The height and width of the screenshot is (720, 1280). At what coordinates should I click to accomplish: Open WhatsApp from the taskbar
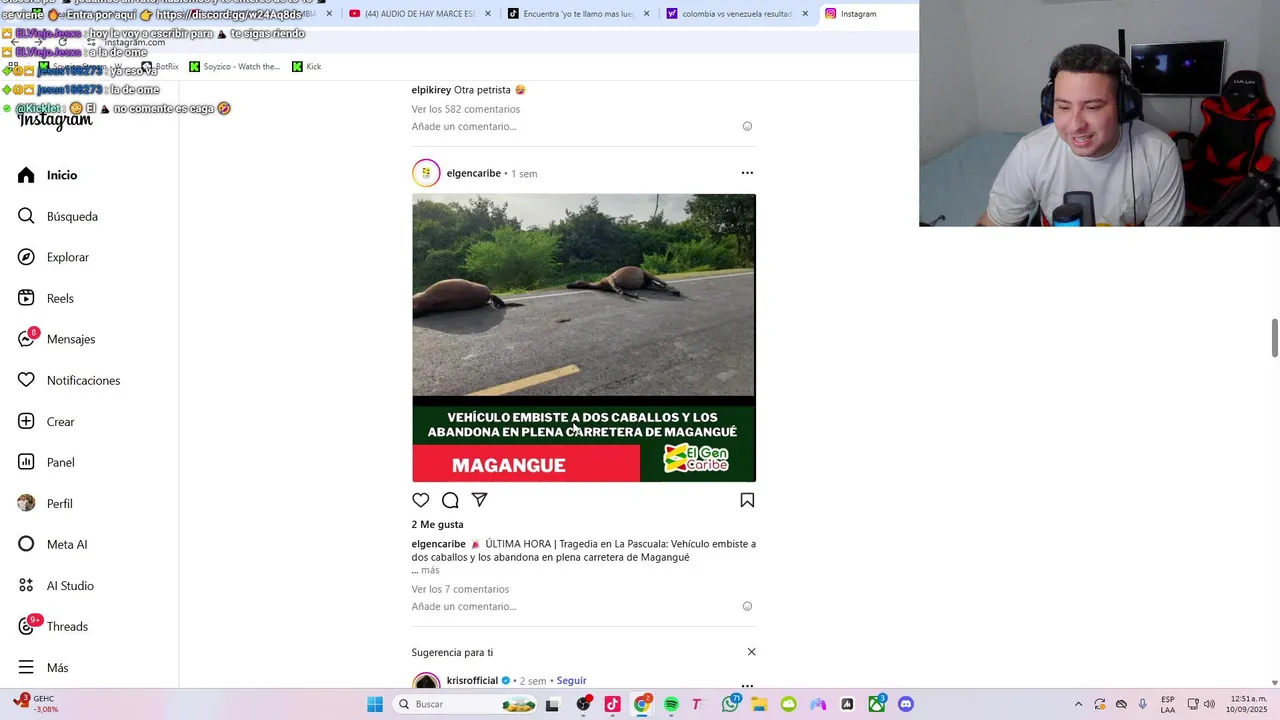[x=730, y=704]
